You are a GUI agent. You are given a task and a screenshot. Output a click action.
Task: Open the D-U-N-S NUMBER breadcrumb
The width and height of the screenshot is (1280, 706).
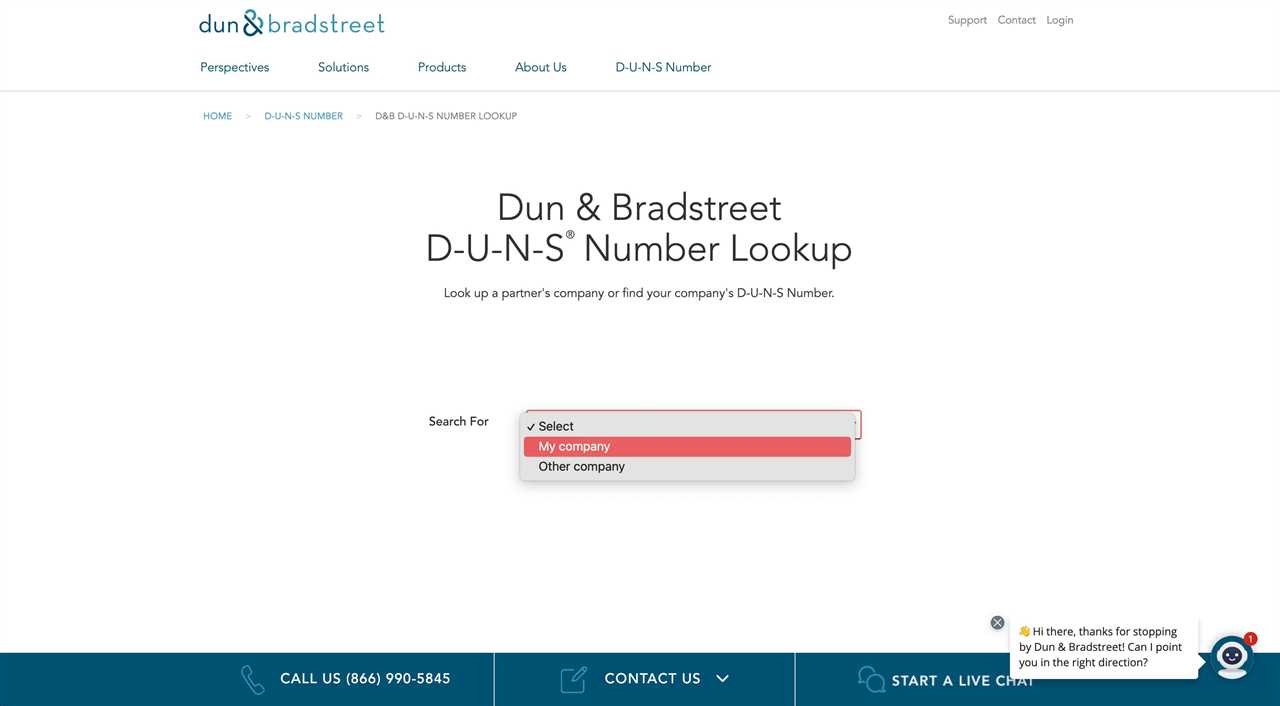pyautogui.click(x=303, y=116)
